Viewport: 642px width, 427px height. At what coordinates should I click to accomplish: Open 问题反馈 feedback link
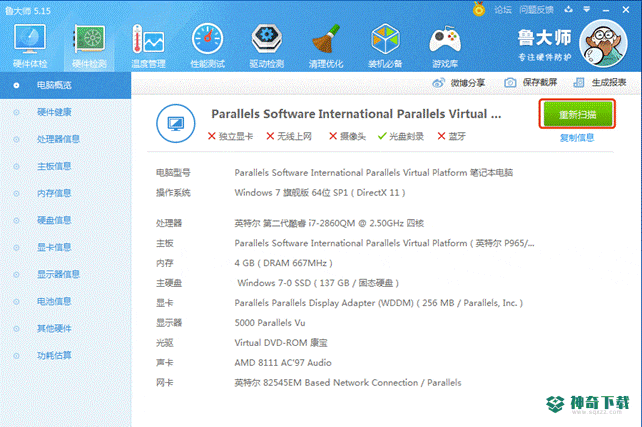tap(536, 10)
